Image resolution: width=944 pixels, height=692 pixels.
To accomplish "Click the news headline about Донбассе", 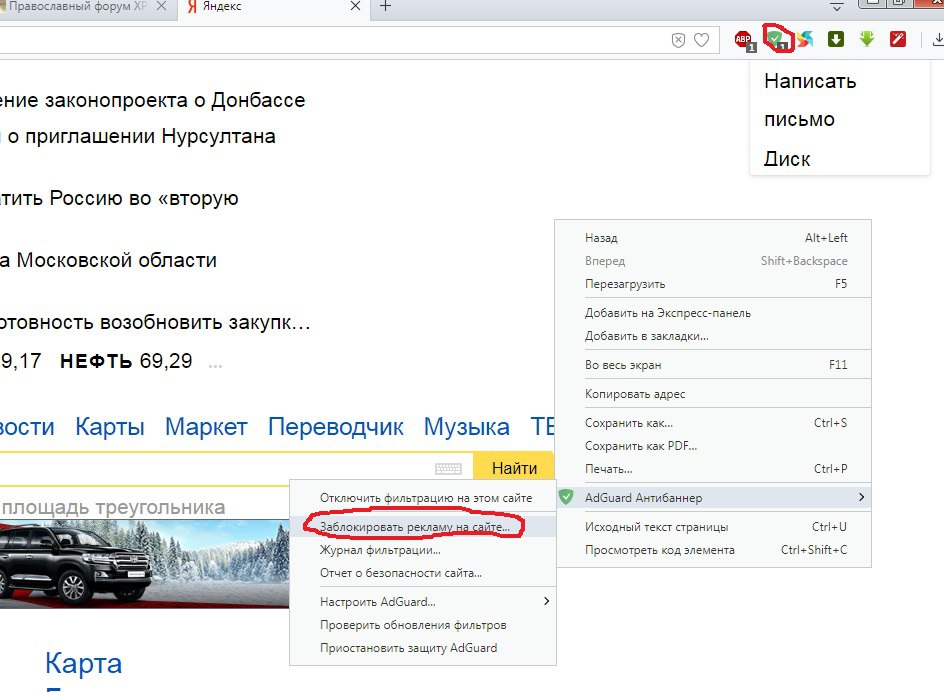I will point(153,100).
